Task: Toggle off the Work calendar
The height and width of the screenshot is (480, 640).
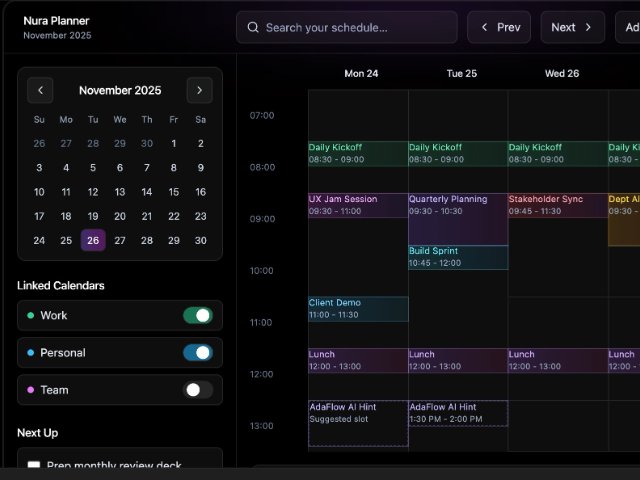Action: (x=197, y=315)
